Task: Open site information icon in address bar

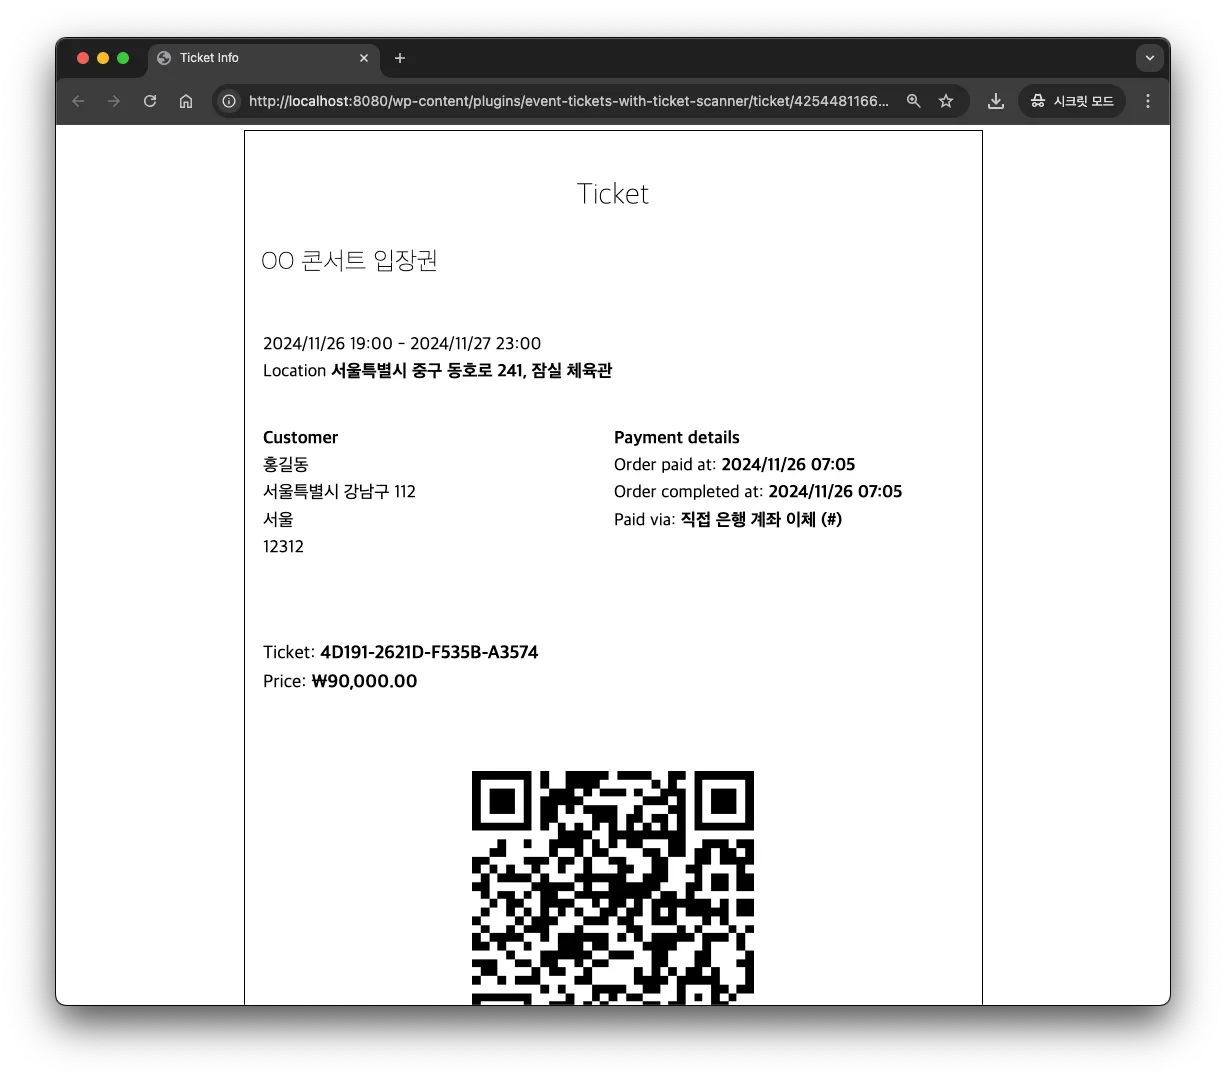Action: [x=229, y=101]
